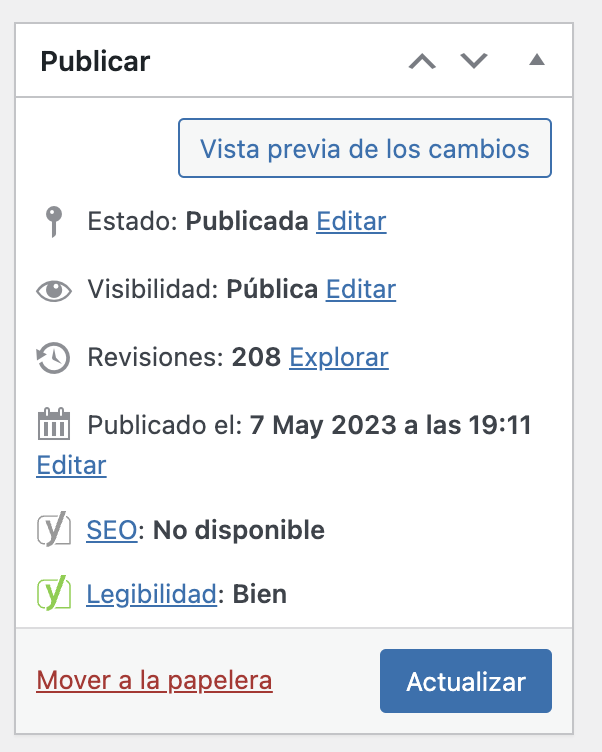This screenshot has width=602, height=752.
Task: Collapse the Publicar panel using triangle toggle
Action: [x=536, y=61]
